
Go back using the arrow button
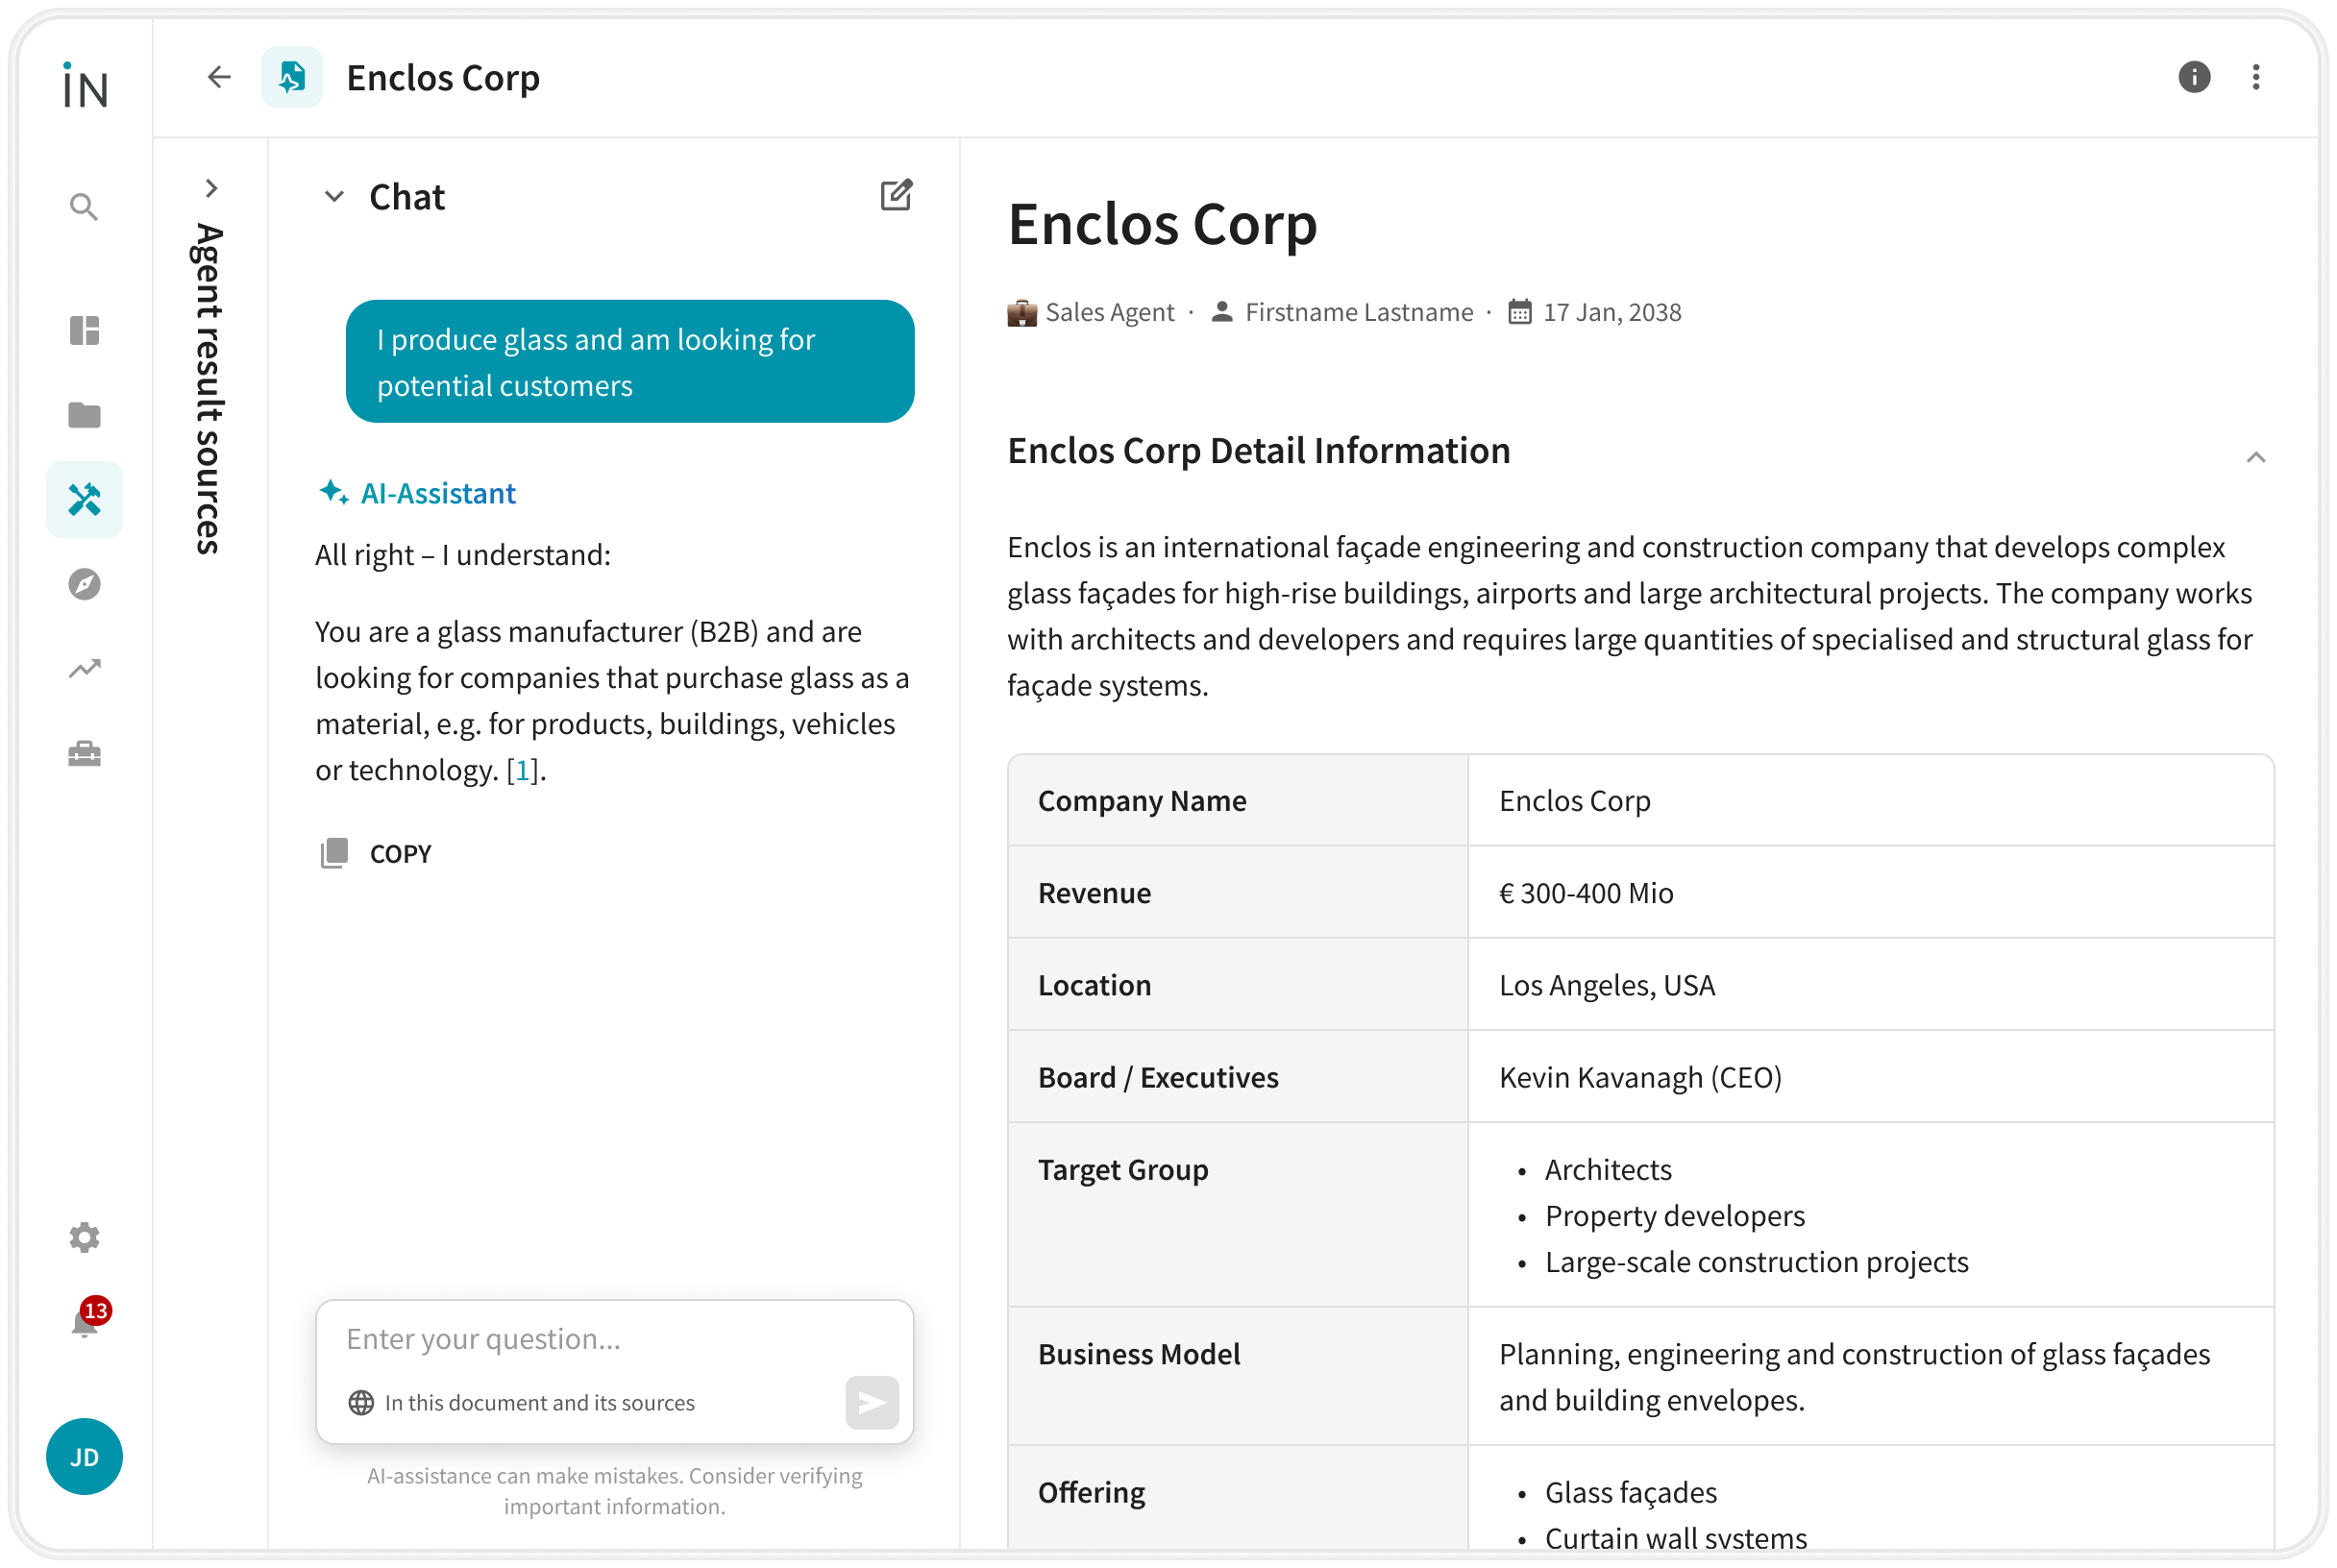pyautogui.click(x=219, y=77)
